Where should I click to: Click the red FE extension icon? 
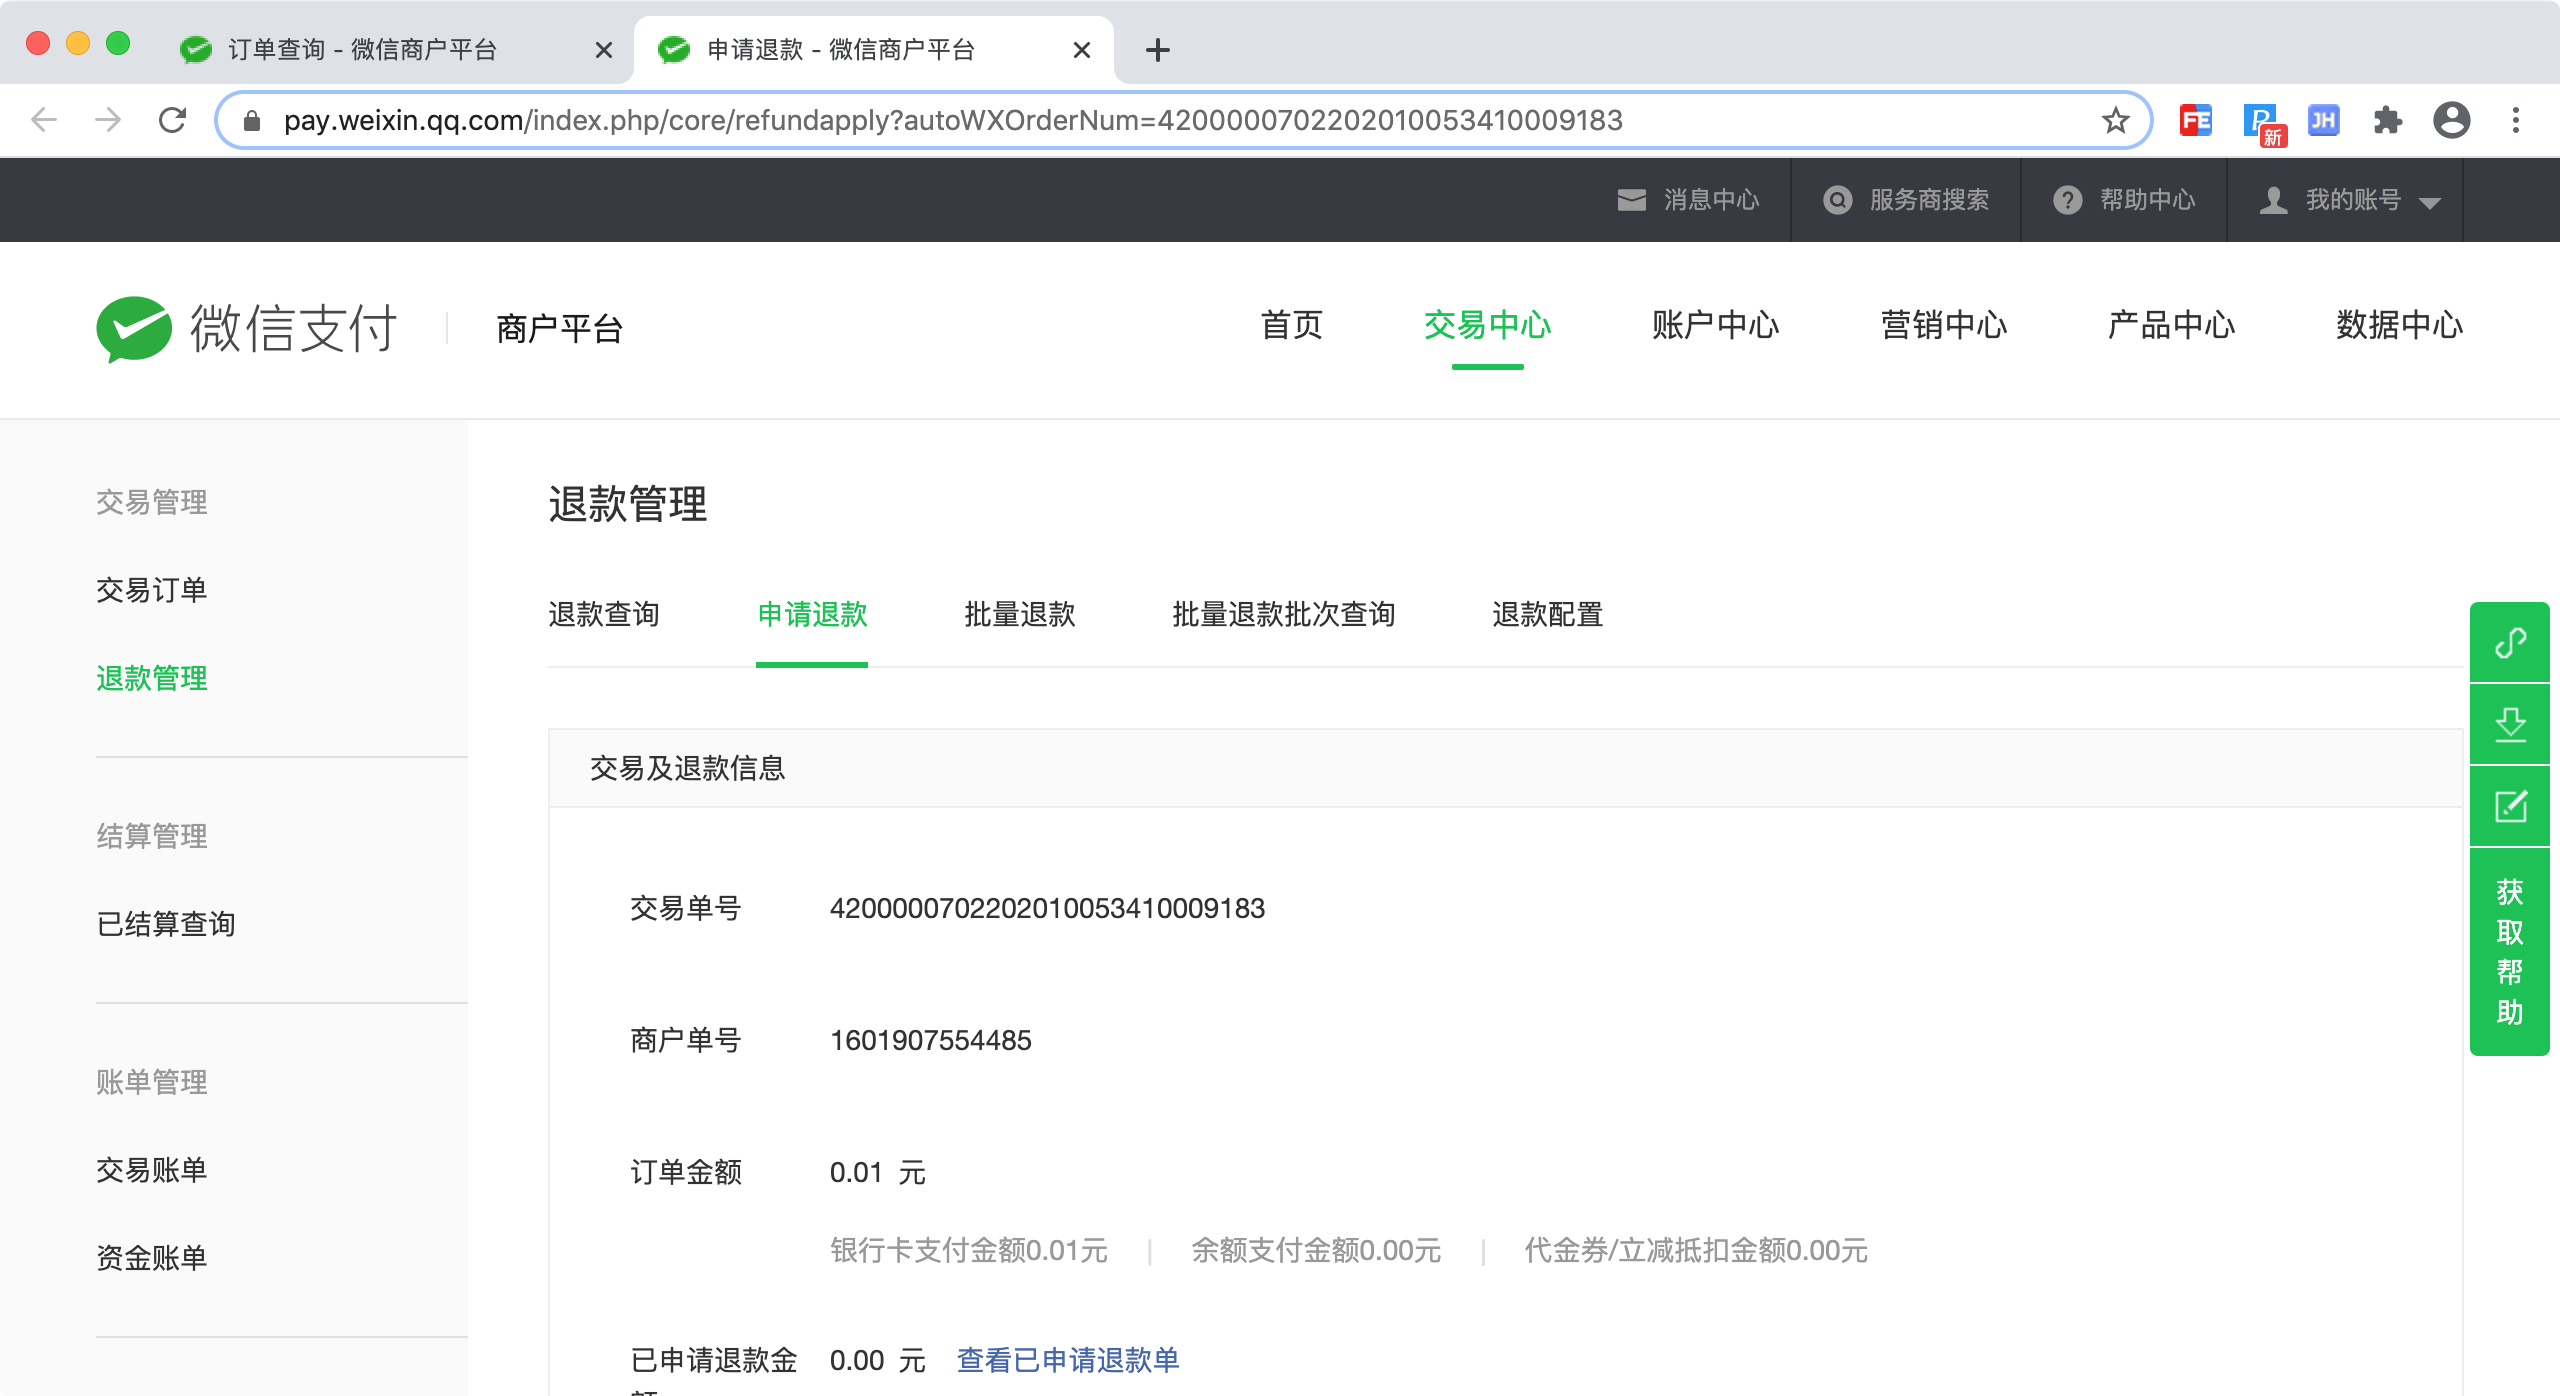2195,121
